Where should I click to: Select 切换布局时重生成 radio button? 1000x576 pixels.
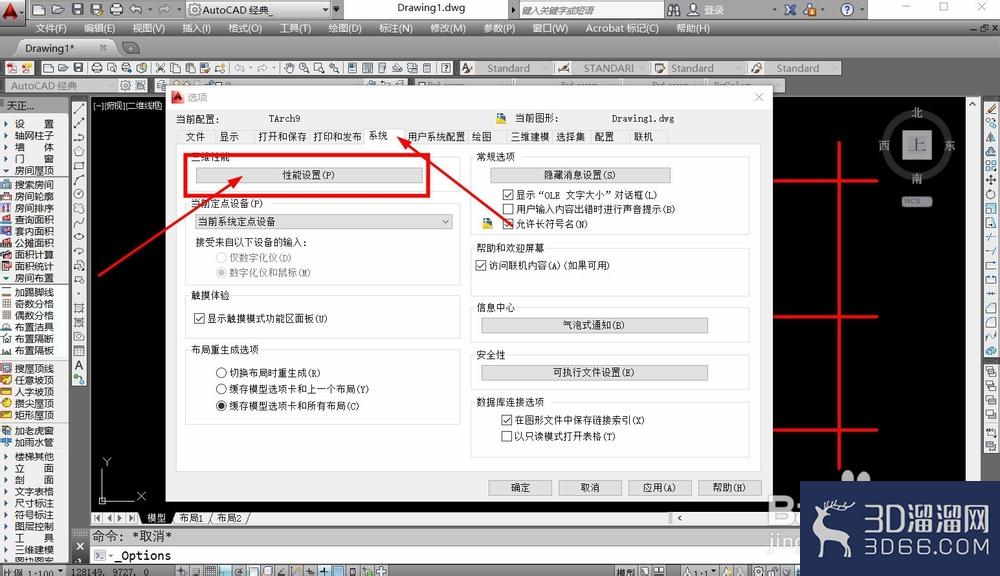click(x=221, y=373)
